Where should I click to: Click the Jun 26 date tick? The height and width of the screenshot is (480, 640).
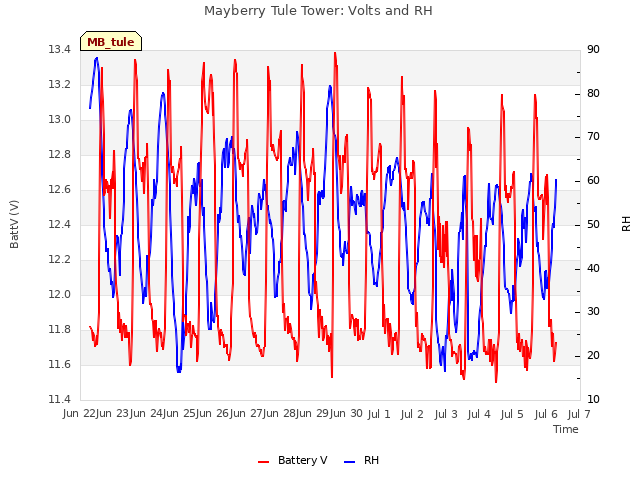[x=212, y=414]
